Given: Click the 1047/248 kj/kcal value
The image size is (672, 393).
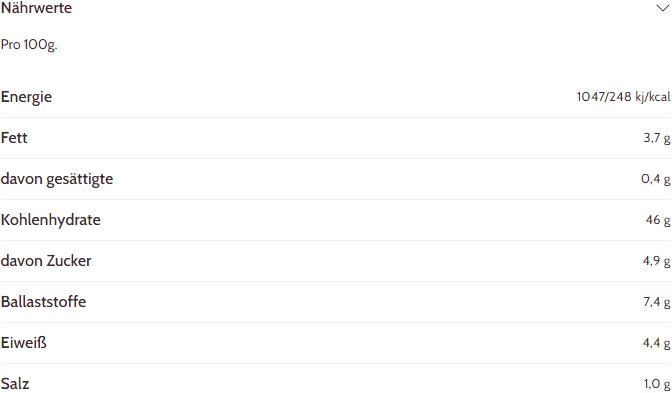Looking at the screenshot, I should click(624, 97).
